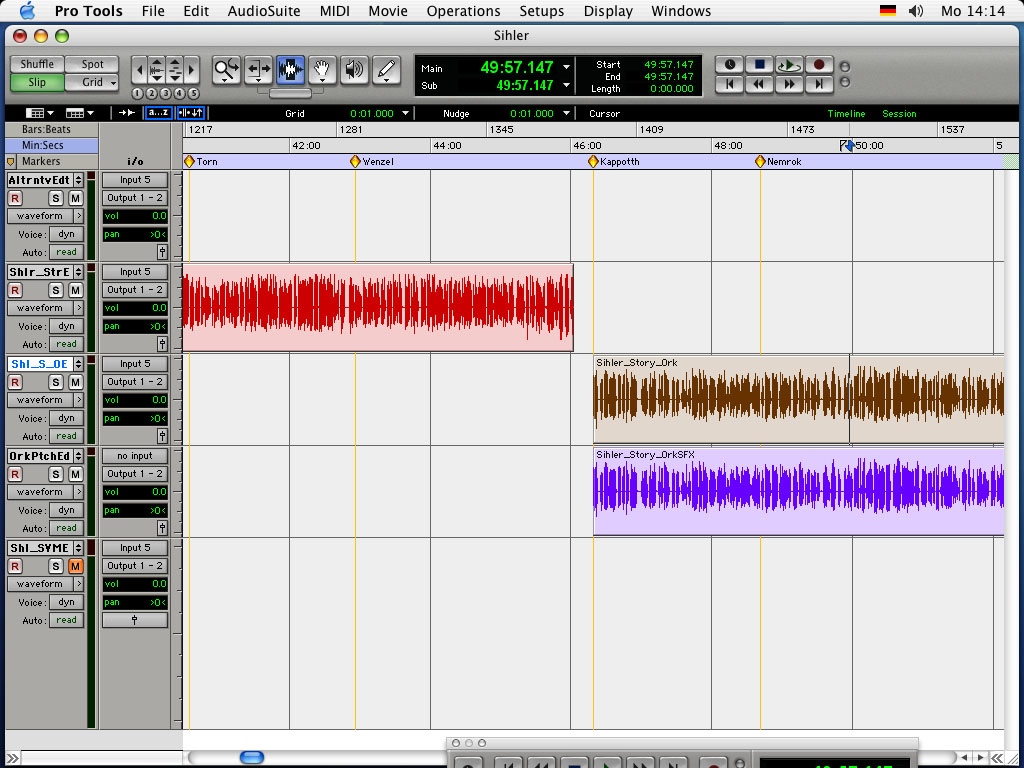Click the Markers ruler icon

coord(10,161)
